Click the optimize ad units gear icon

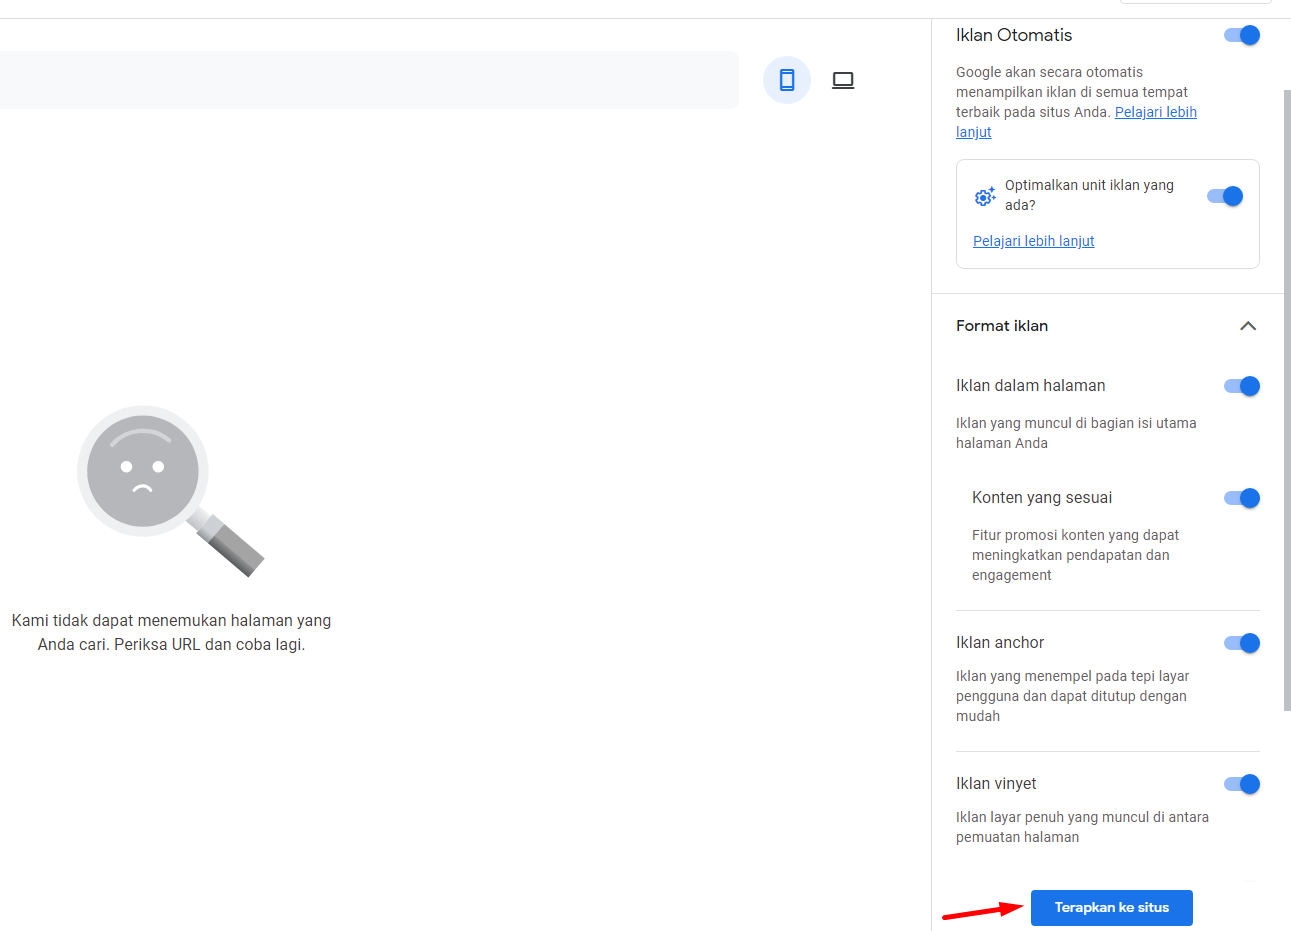click(985, 196)
